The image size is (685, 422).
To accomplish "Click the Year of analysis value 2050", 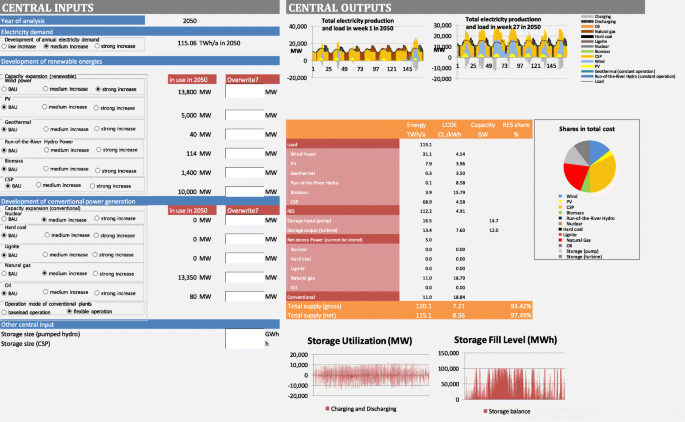I will [x=190, y=21].
